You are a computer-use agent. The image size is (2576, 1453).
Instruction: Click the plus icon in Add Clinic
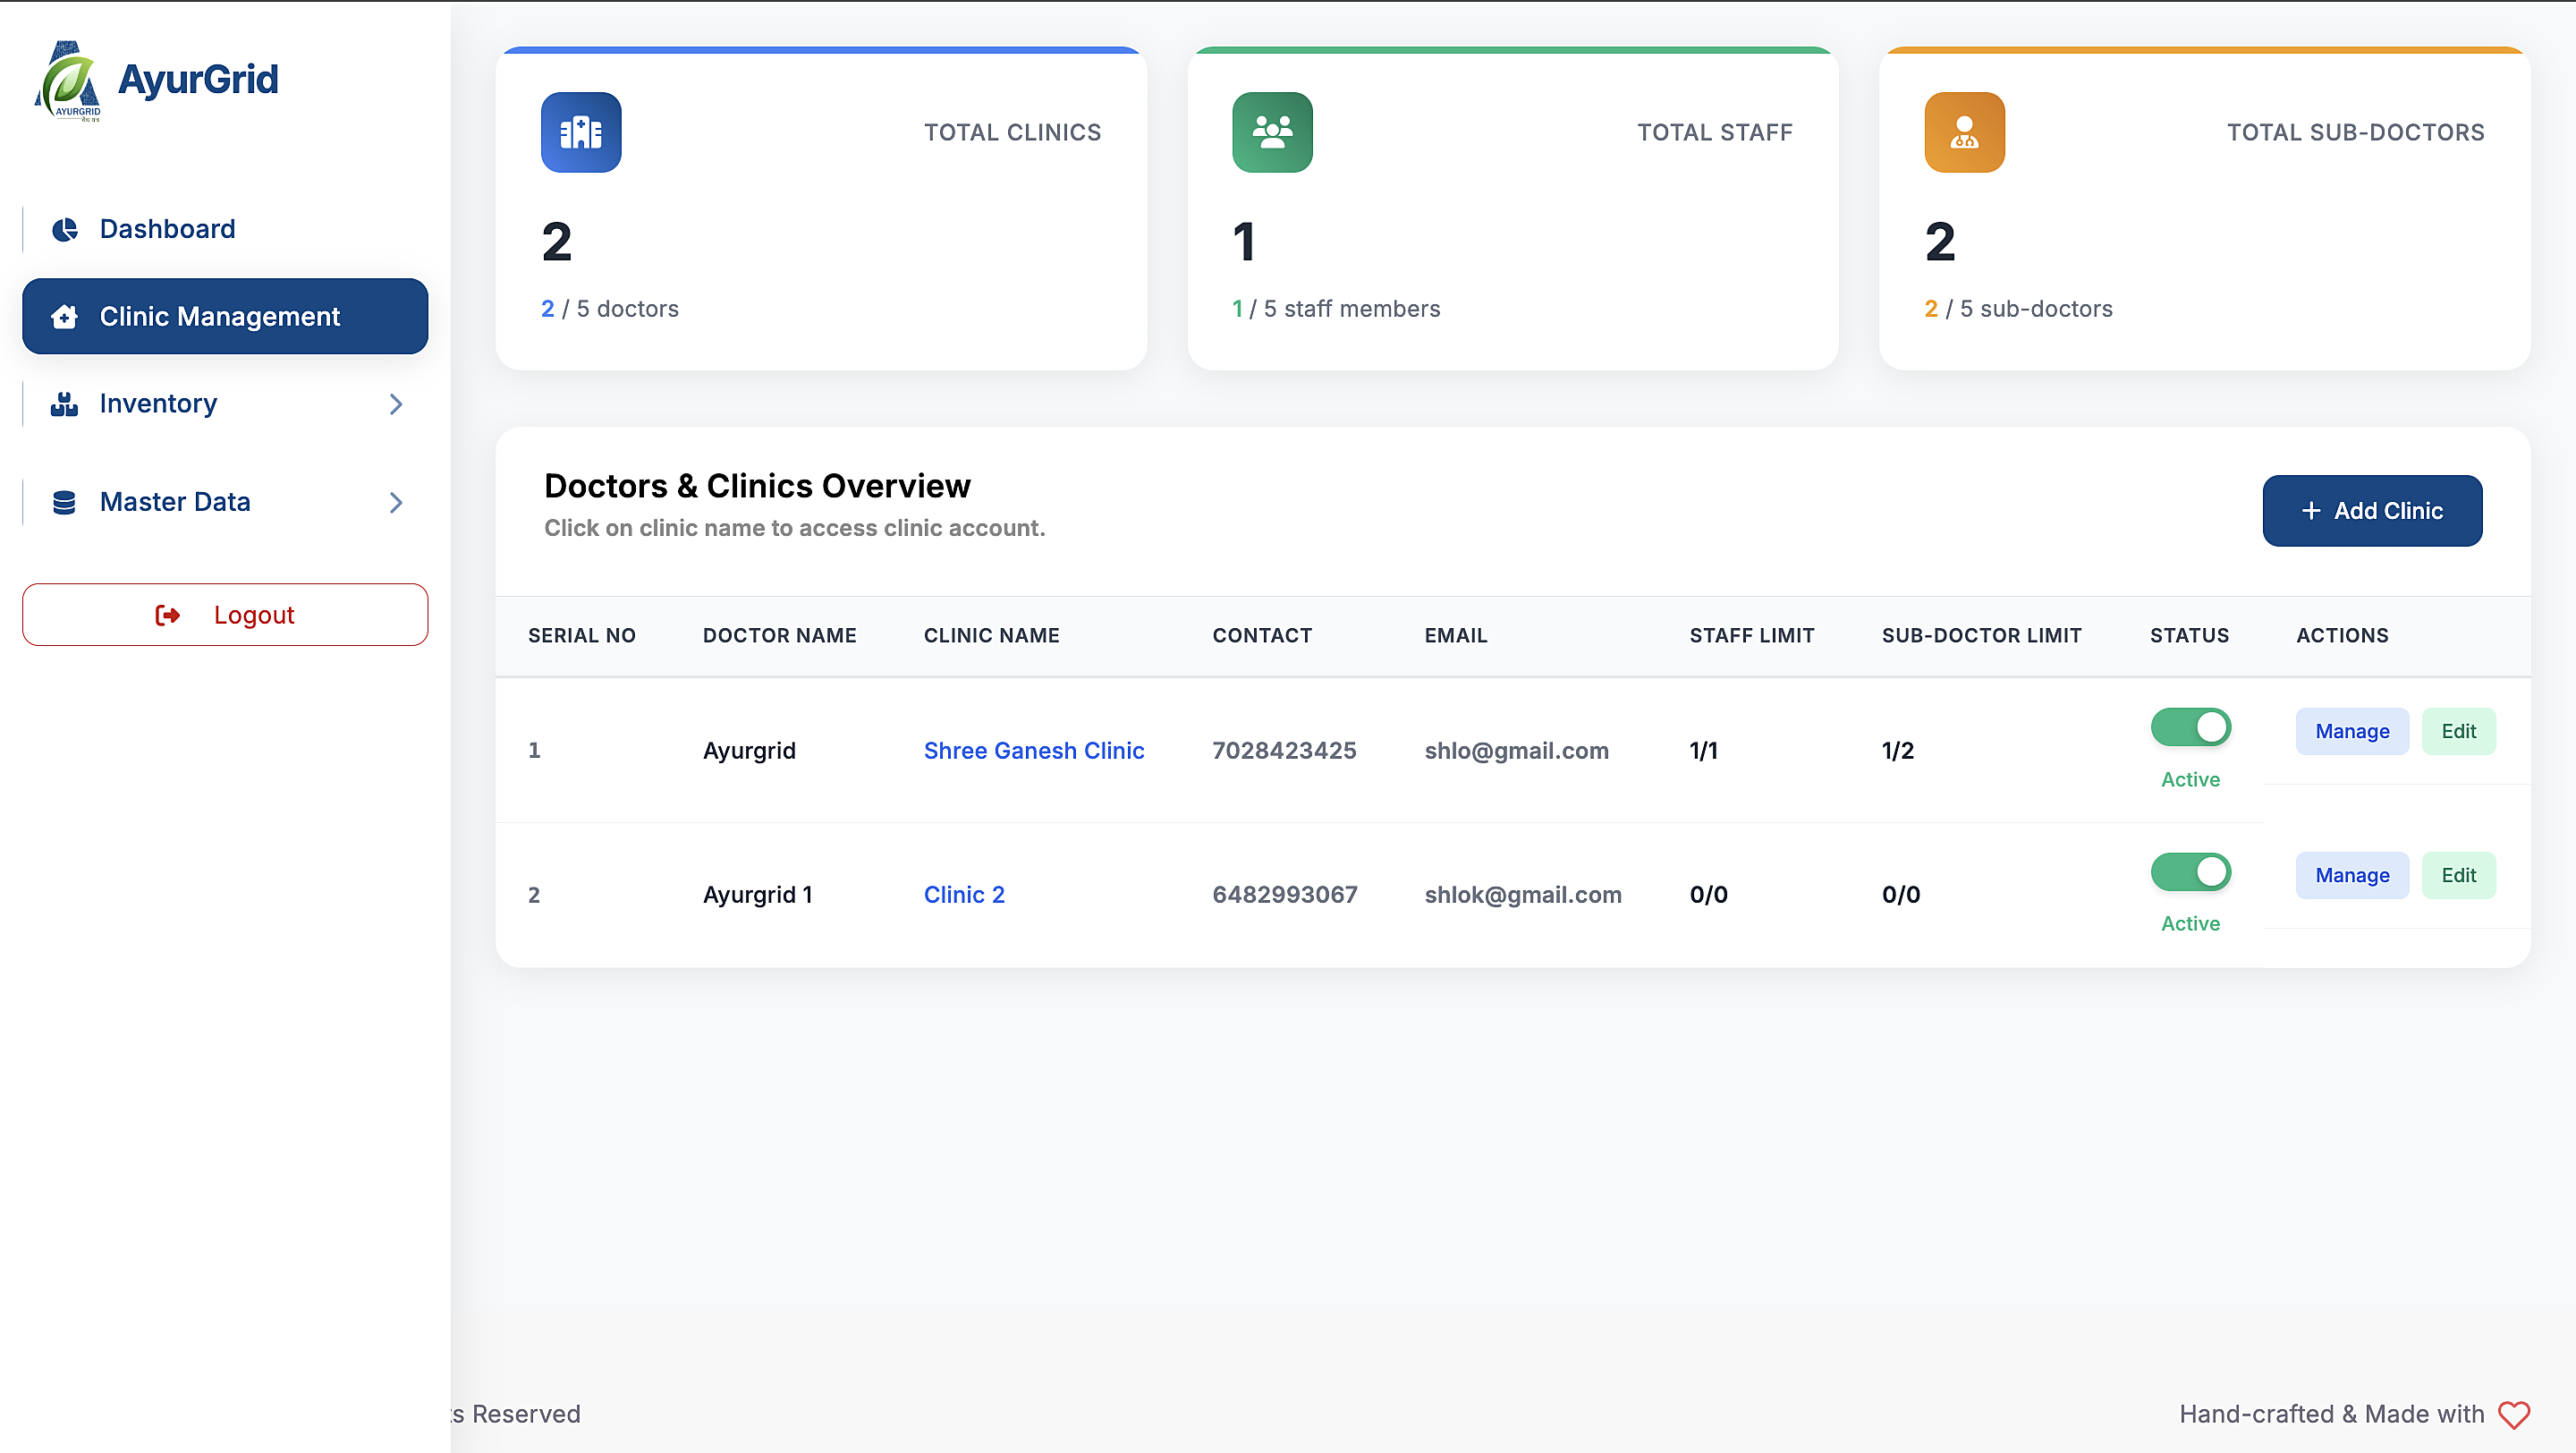tap(2311, 511)
